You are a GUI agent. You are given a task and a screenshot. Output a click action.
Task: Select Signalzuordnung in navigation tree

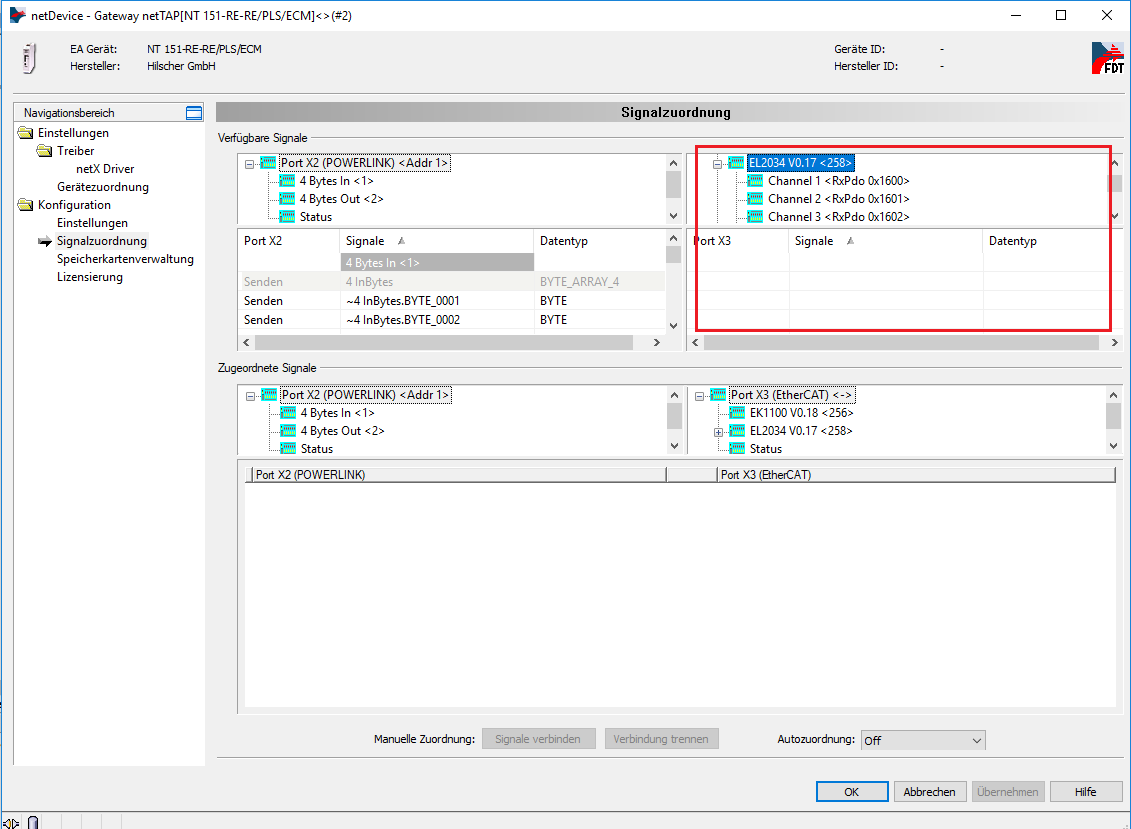[102, 241]
